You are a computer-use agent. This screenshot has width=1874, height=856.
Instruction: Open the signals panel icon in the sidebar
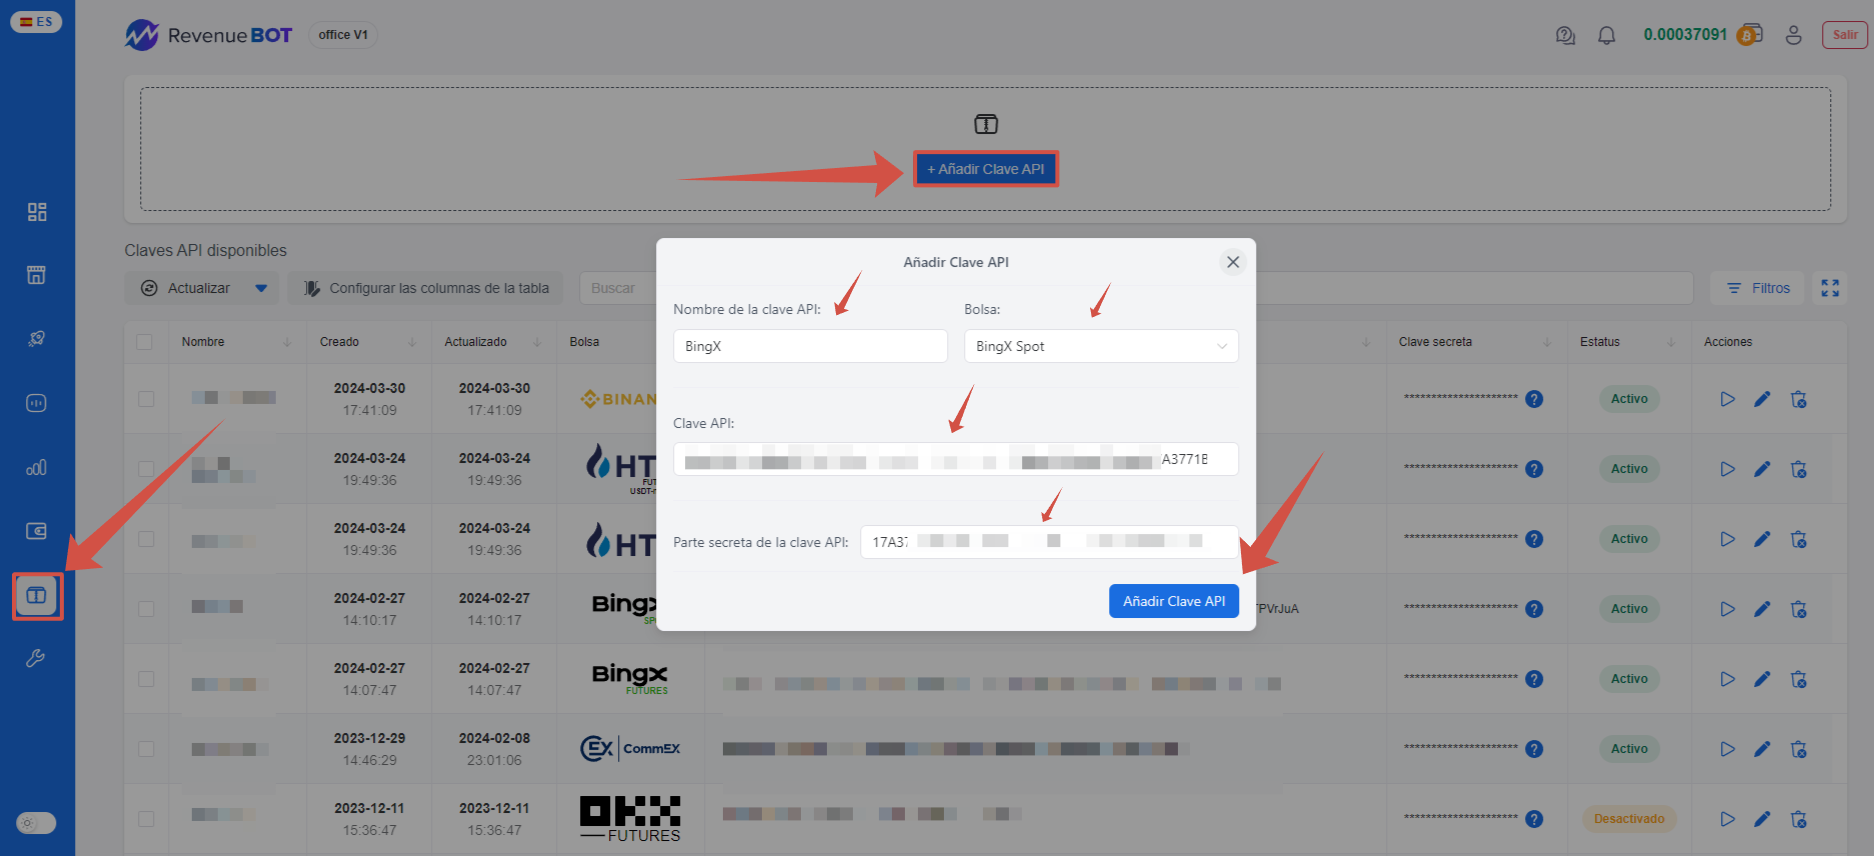click(37, 403)
